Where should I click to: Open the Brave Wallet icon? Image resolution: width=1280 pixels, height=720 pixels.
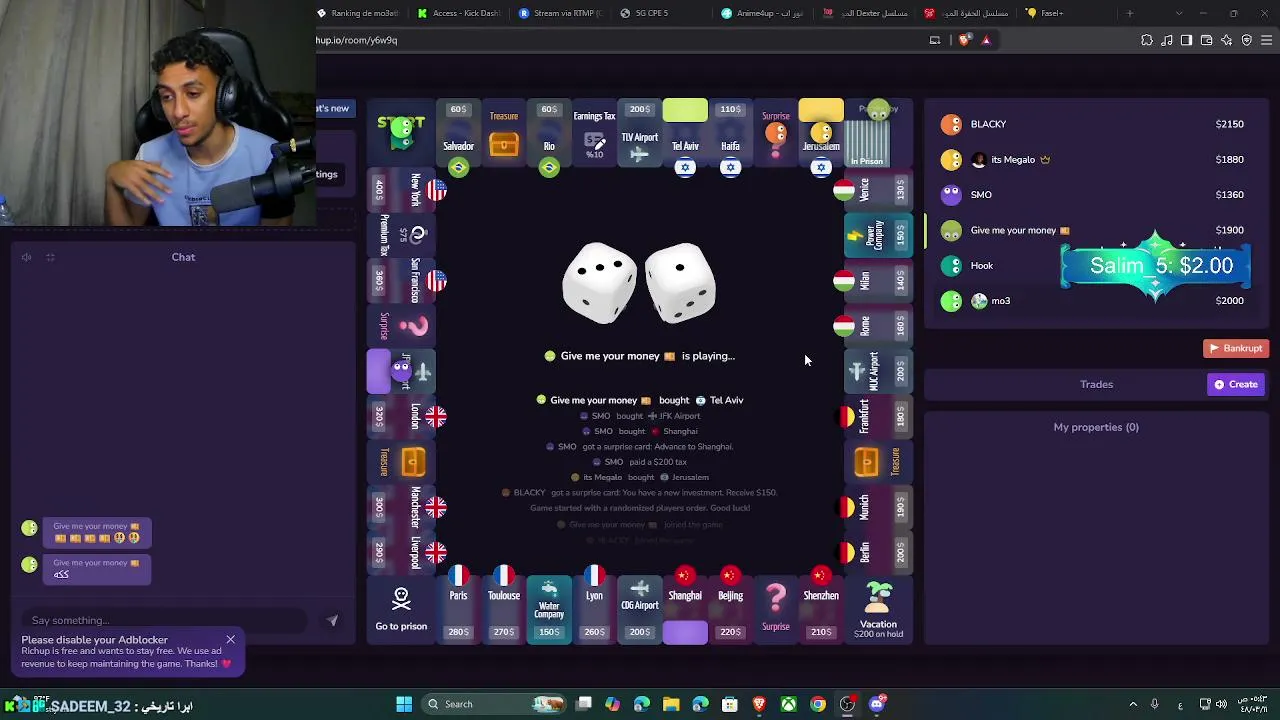tap(1206, 40)
